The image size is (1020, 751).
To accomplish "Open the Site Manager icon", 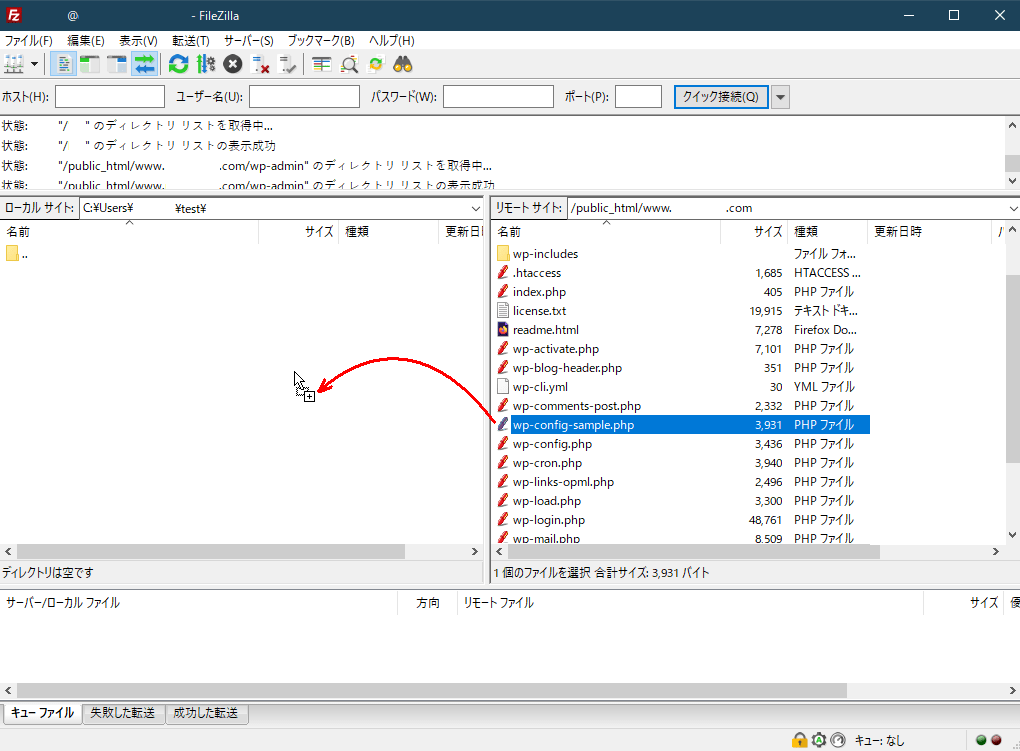I will [x=14, y=64].
